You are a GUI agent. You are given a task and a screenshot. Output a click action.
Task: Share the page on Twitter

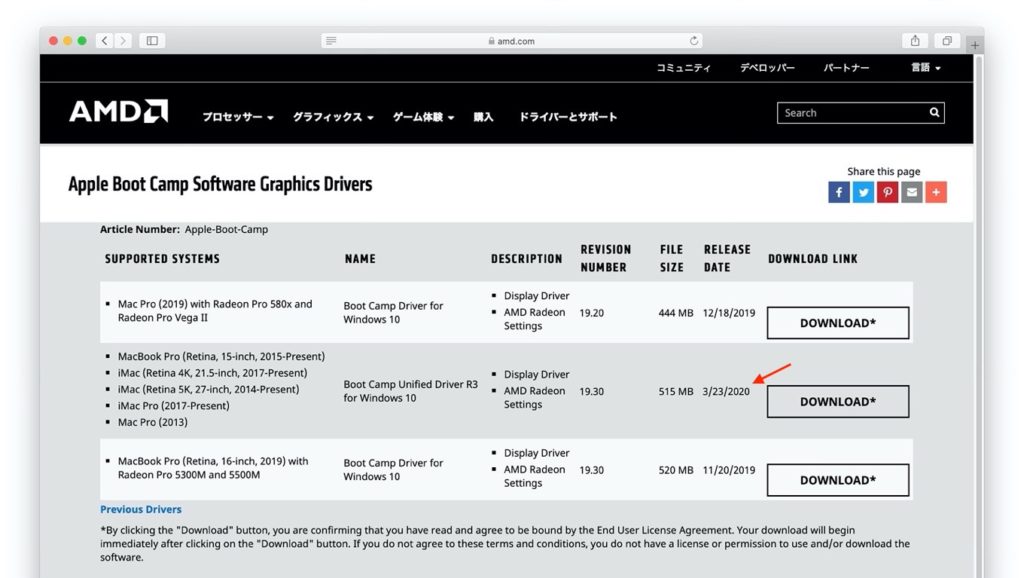click(863, 191)
